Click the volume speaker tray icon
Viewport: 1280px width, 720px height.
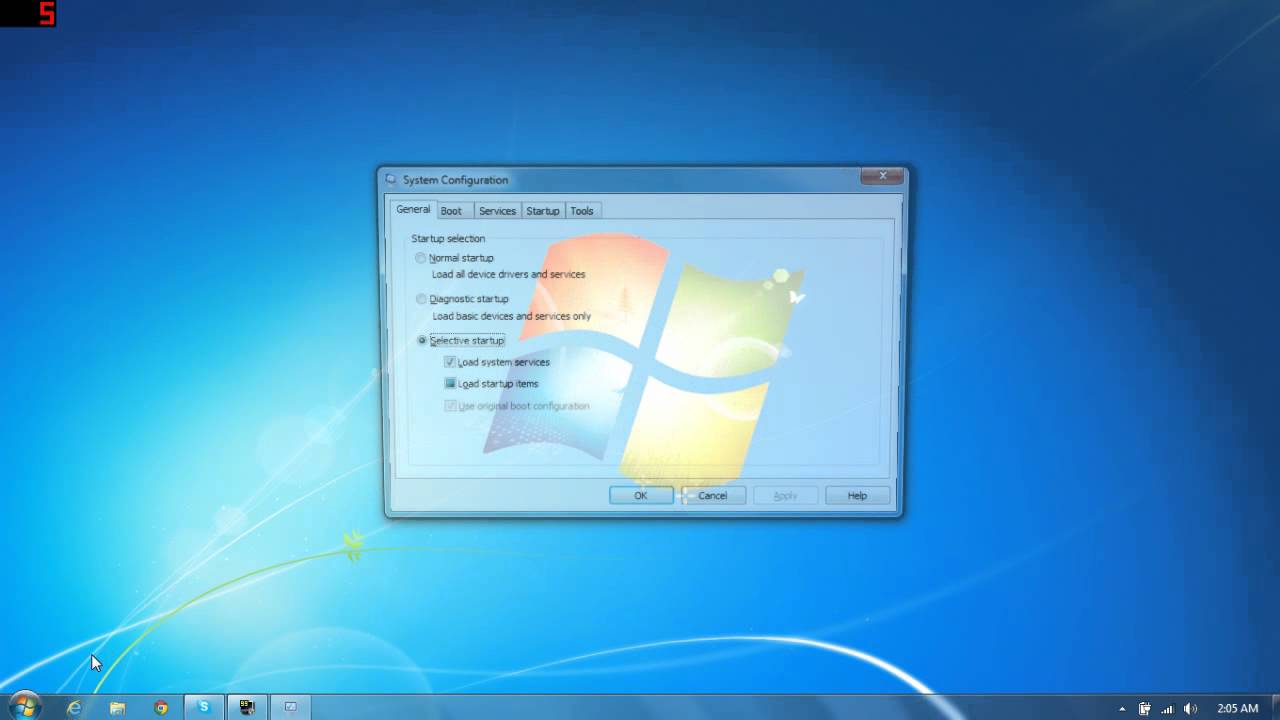pyautogui.click(x=1190, y=709)
